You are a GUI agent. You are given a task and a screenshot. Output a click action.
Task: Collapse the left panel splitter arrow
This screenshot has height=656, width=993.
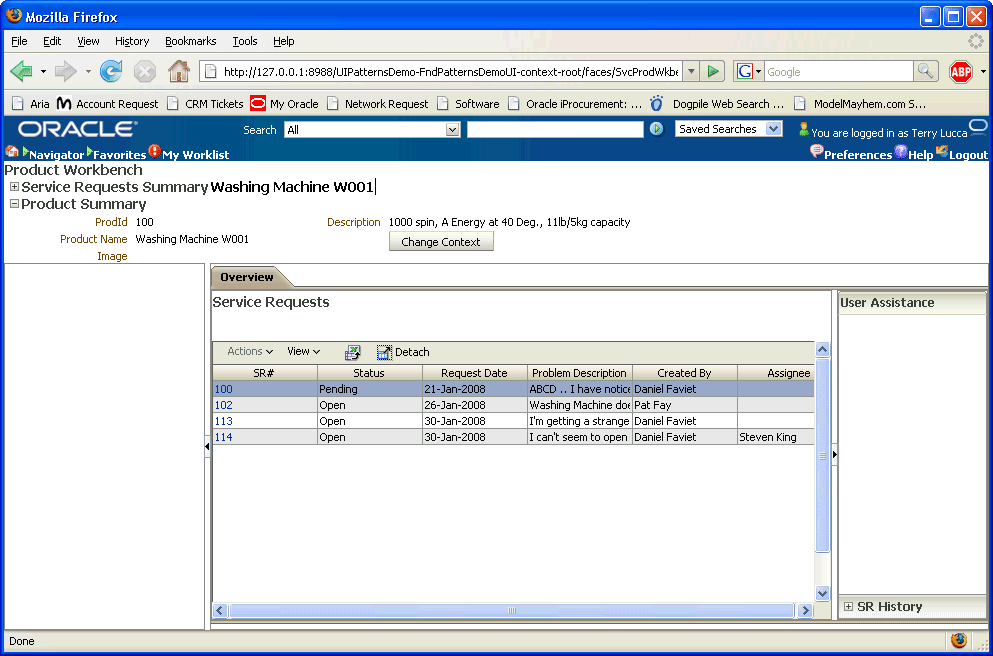point(207,447)
